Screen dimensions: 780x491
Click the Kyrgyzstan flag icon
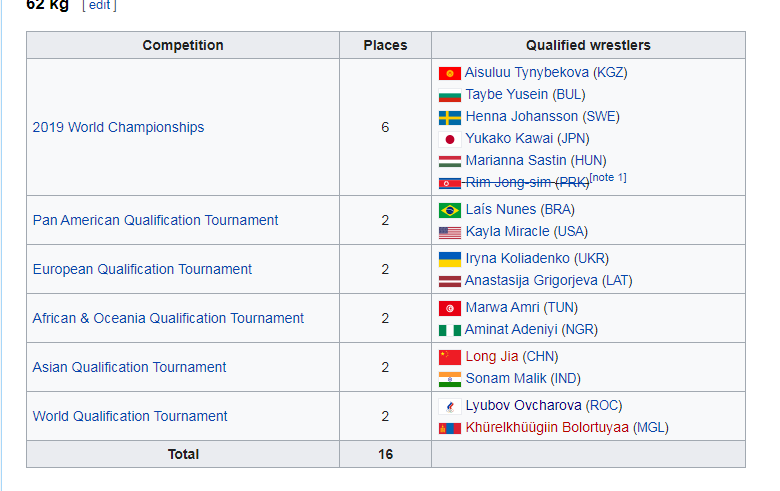pyautogui.click(x=450, y=74)
